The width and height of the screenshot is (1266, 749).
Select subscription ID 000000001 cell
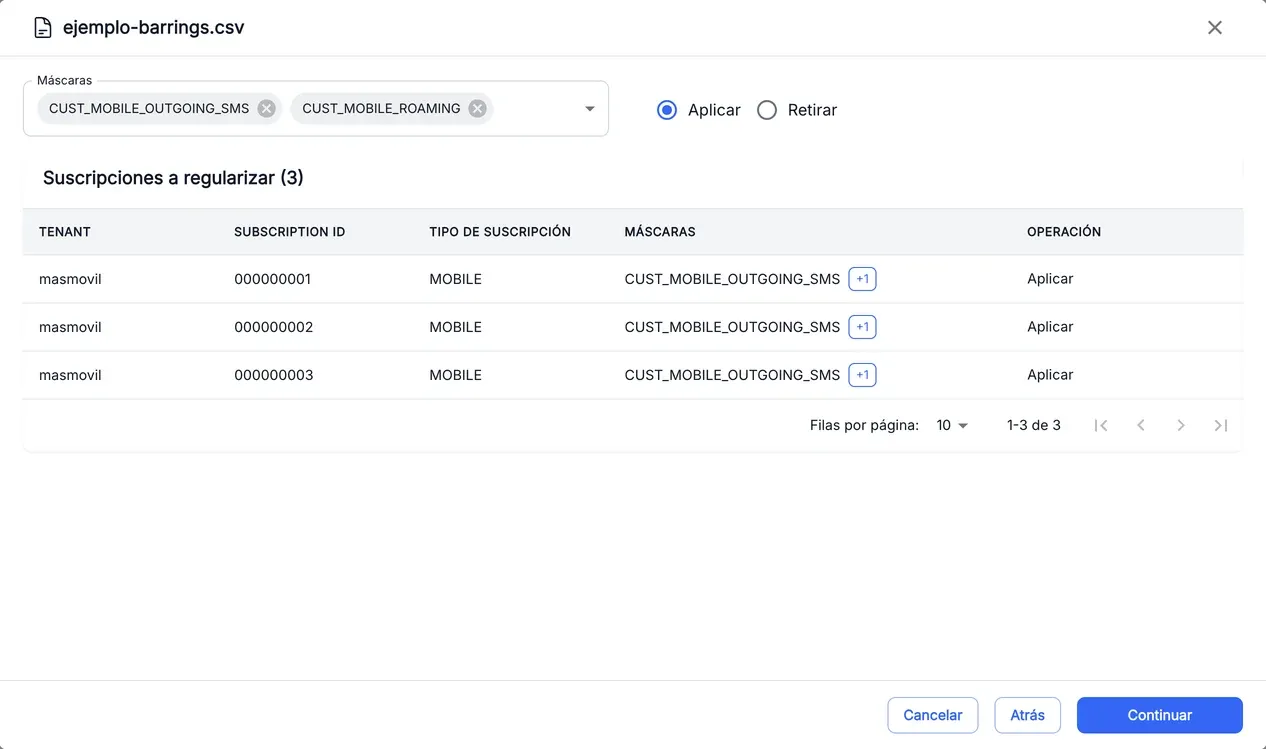click(273, 279)
